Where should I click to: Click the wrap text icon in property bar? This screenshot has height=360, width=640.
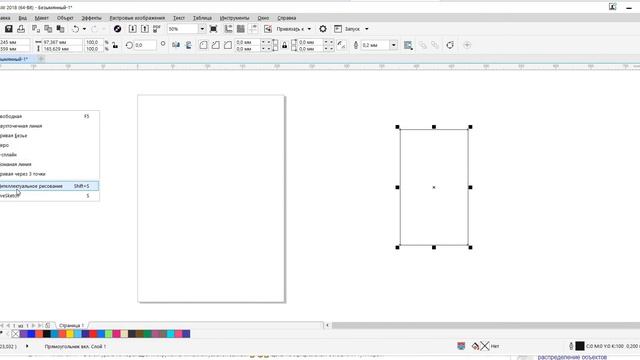(x=408, y=45)
